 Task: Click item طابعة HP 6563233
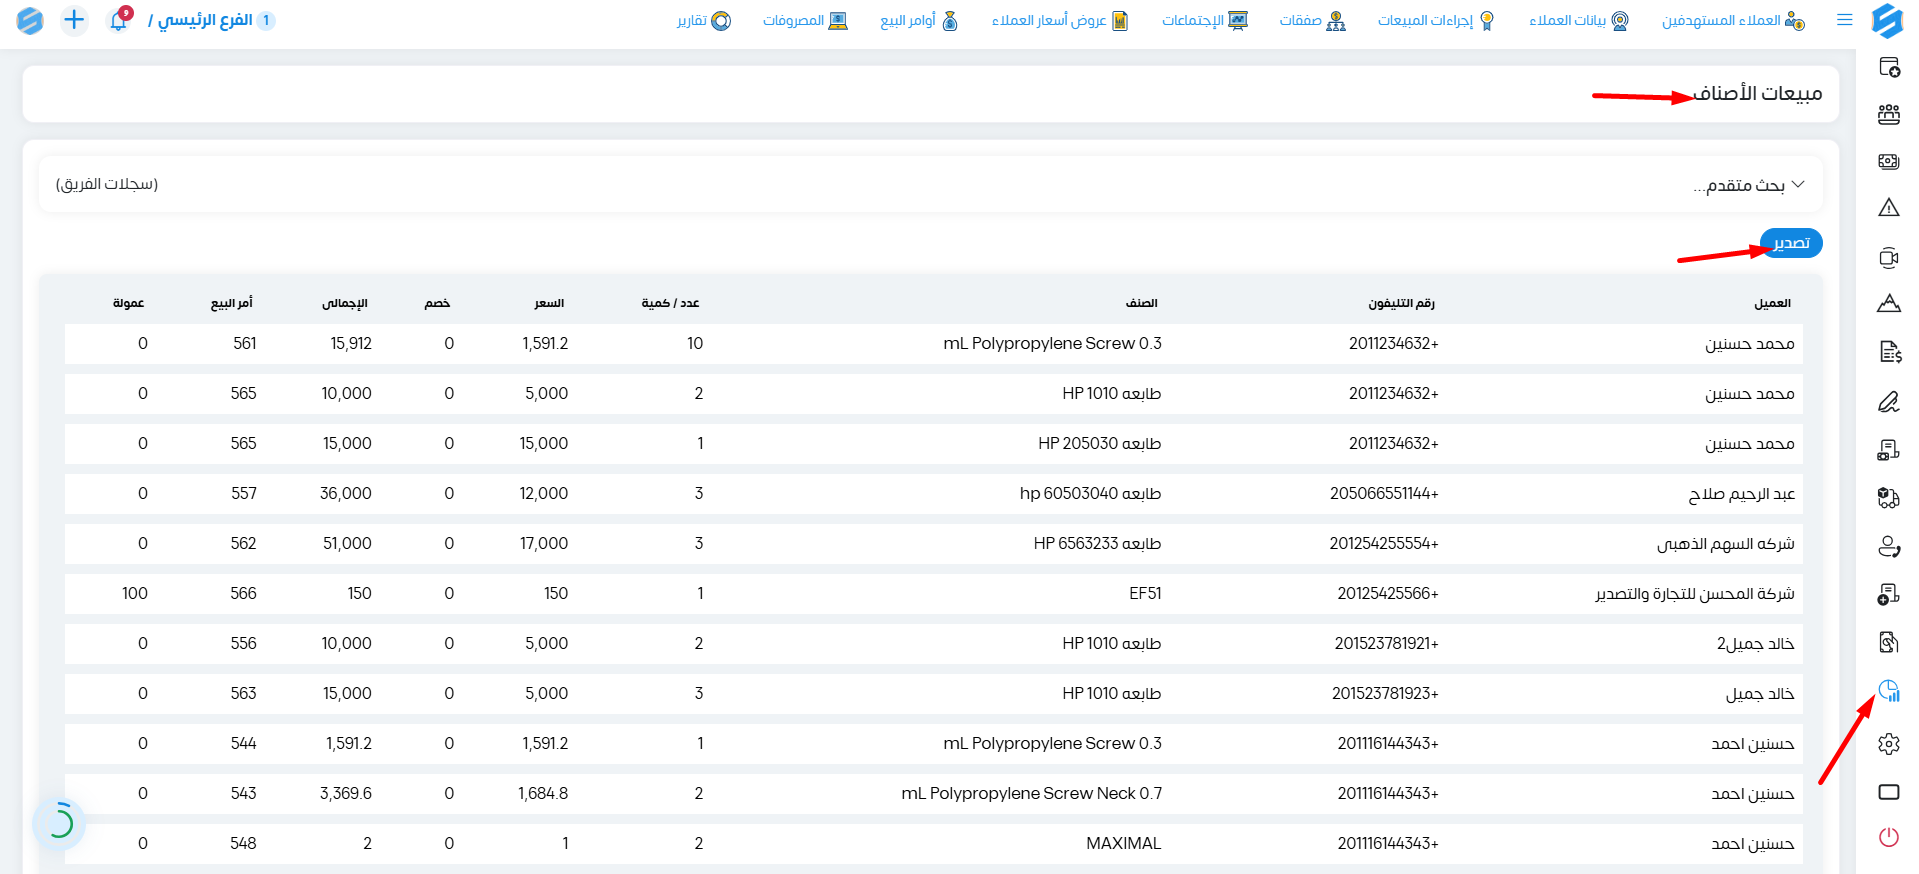tap(1097, 544)
